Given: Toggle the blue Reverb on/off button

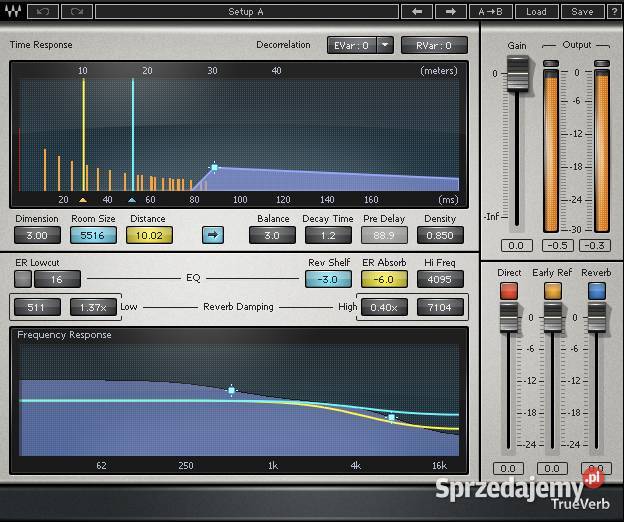Looking at the screenshot, I should pyautogui.click(x=597, y=291).
